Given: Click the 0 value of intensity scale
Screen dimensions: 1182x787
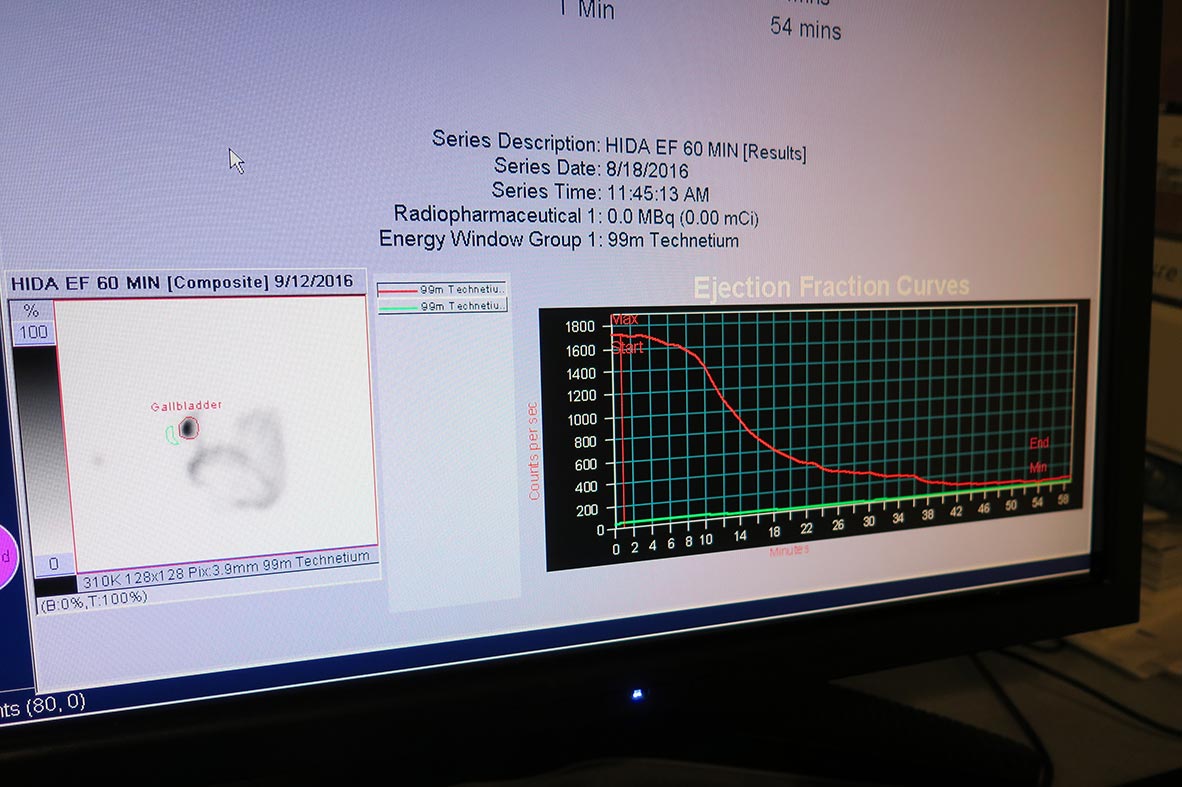Looking at the screenshot, I should (x=53, y=564).
